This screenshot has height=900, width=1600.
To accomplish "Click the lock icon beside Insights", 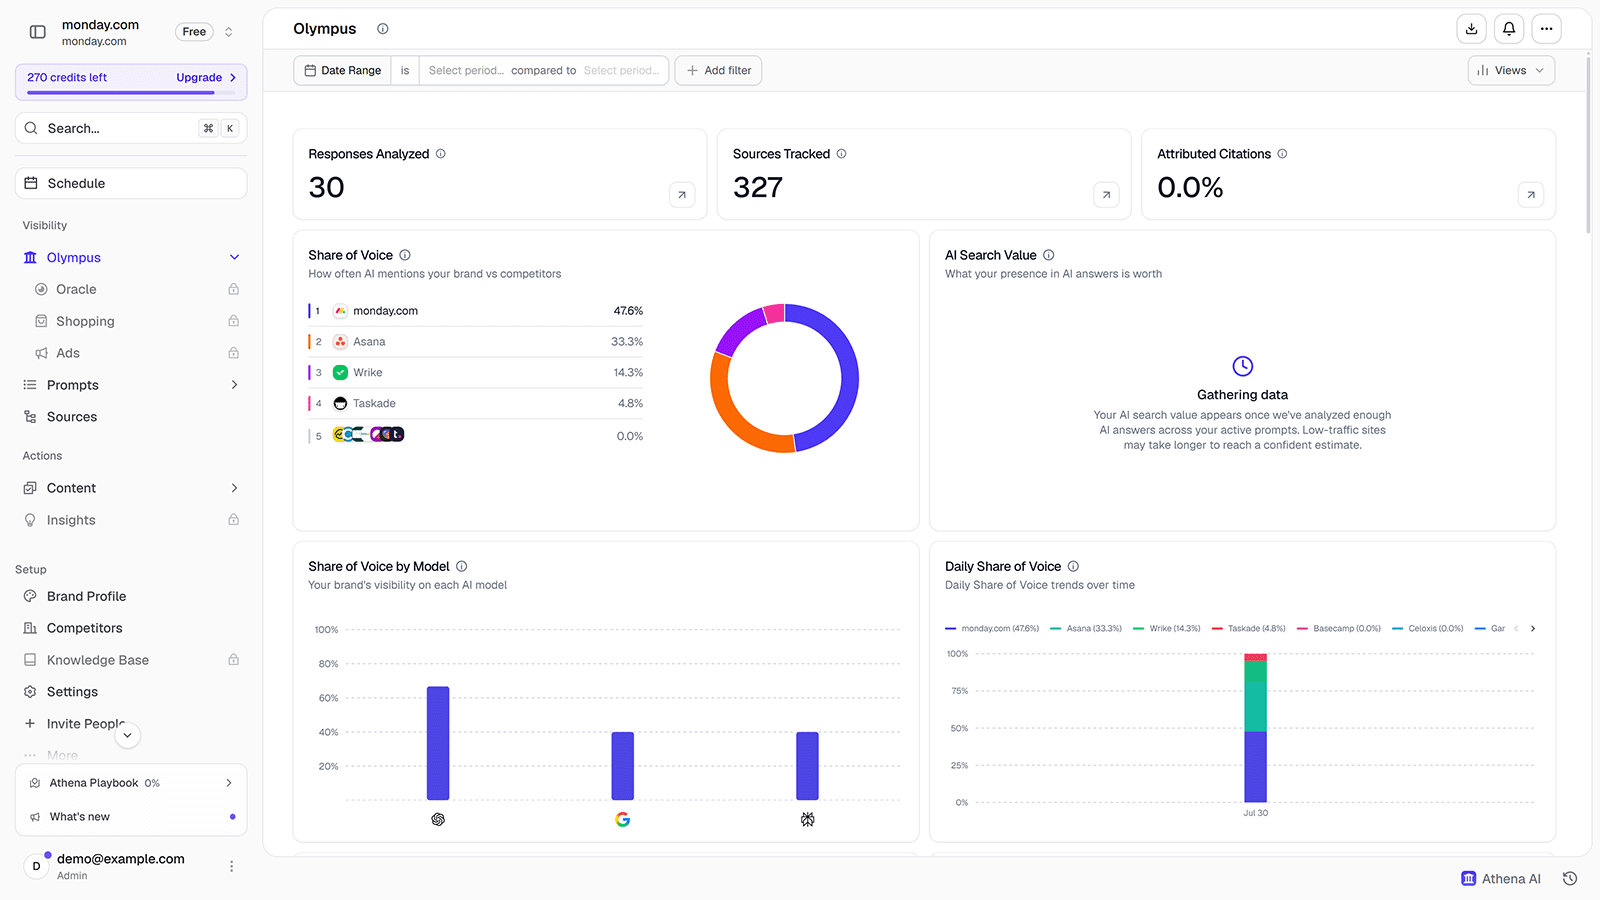I will click(x=233, y=520).
